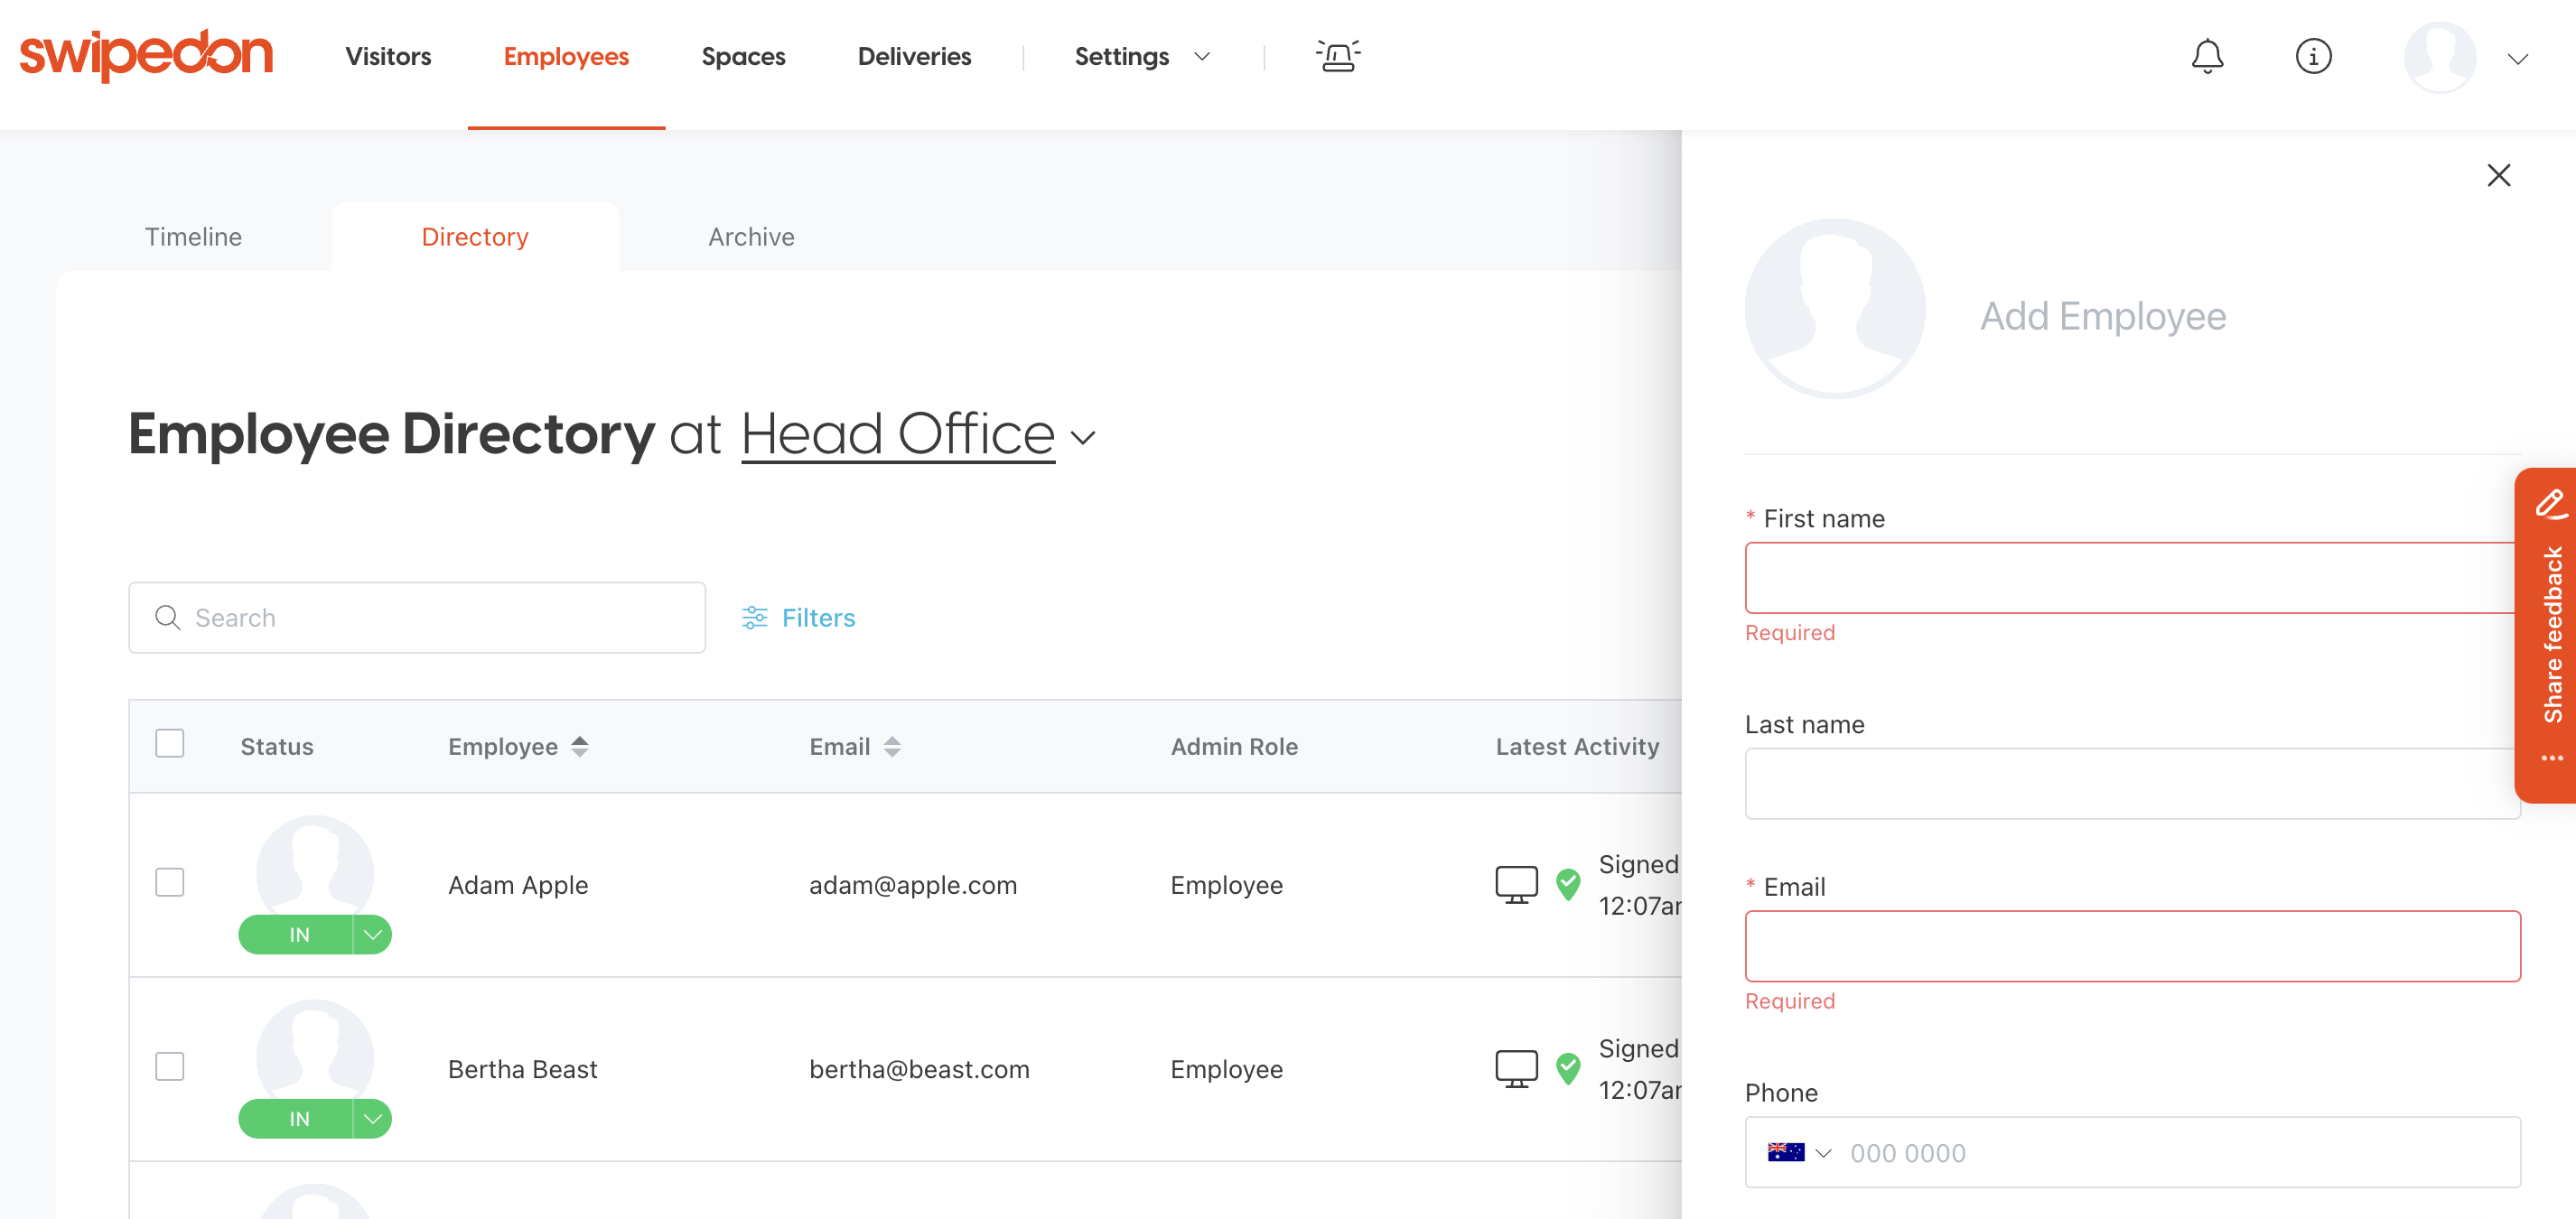Click the Adam Apple name

coord(518,884)
